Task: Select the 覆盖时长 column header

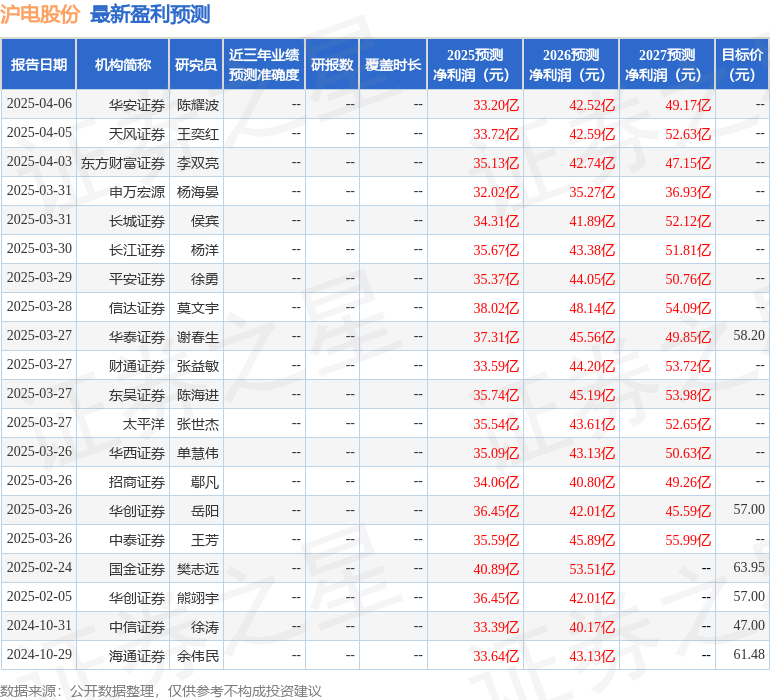Action: [393, 64]
